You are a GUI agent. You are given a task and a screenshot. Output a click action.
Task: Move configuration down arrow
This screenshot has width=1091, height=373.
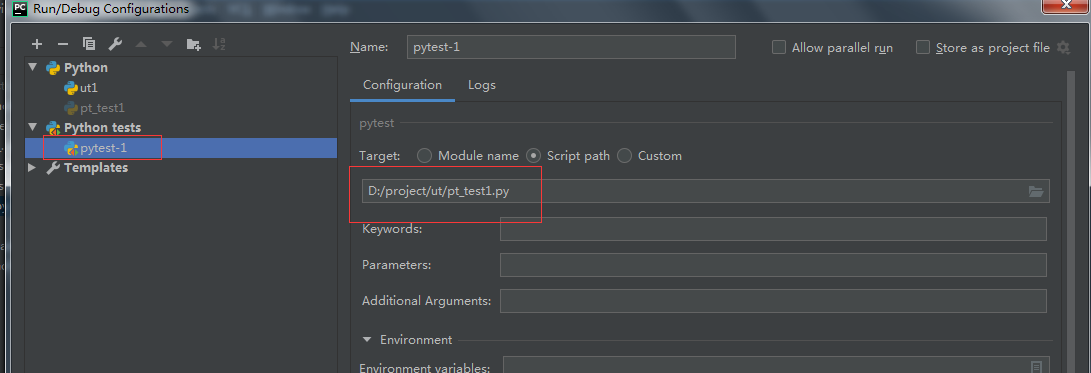click(x=167, y=44)
